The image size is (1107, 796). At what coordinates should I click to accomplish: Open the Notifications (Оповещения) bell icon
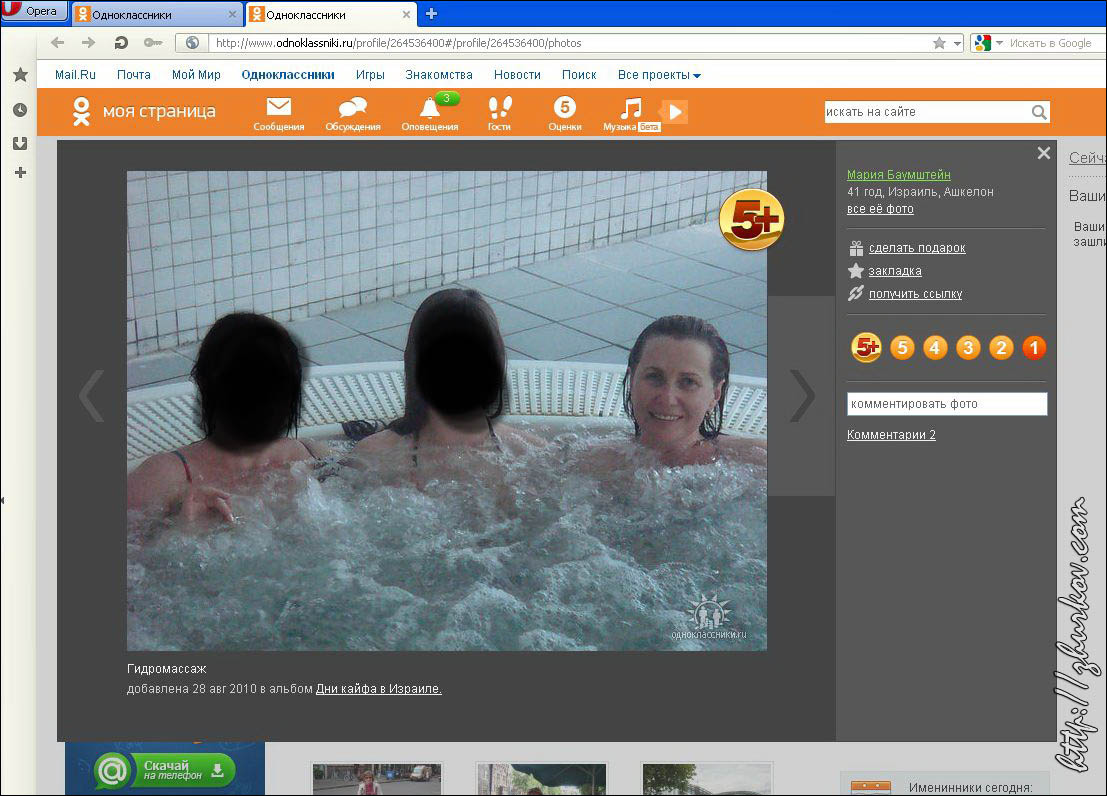430,108
